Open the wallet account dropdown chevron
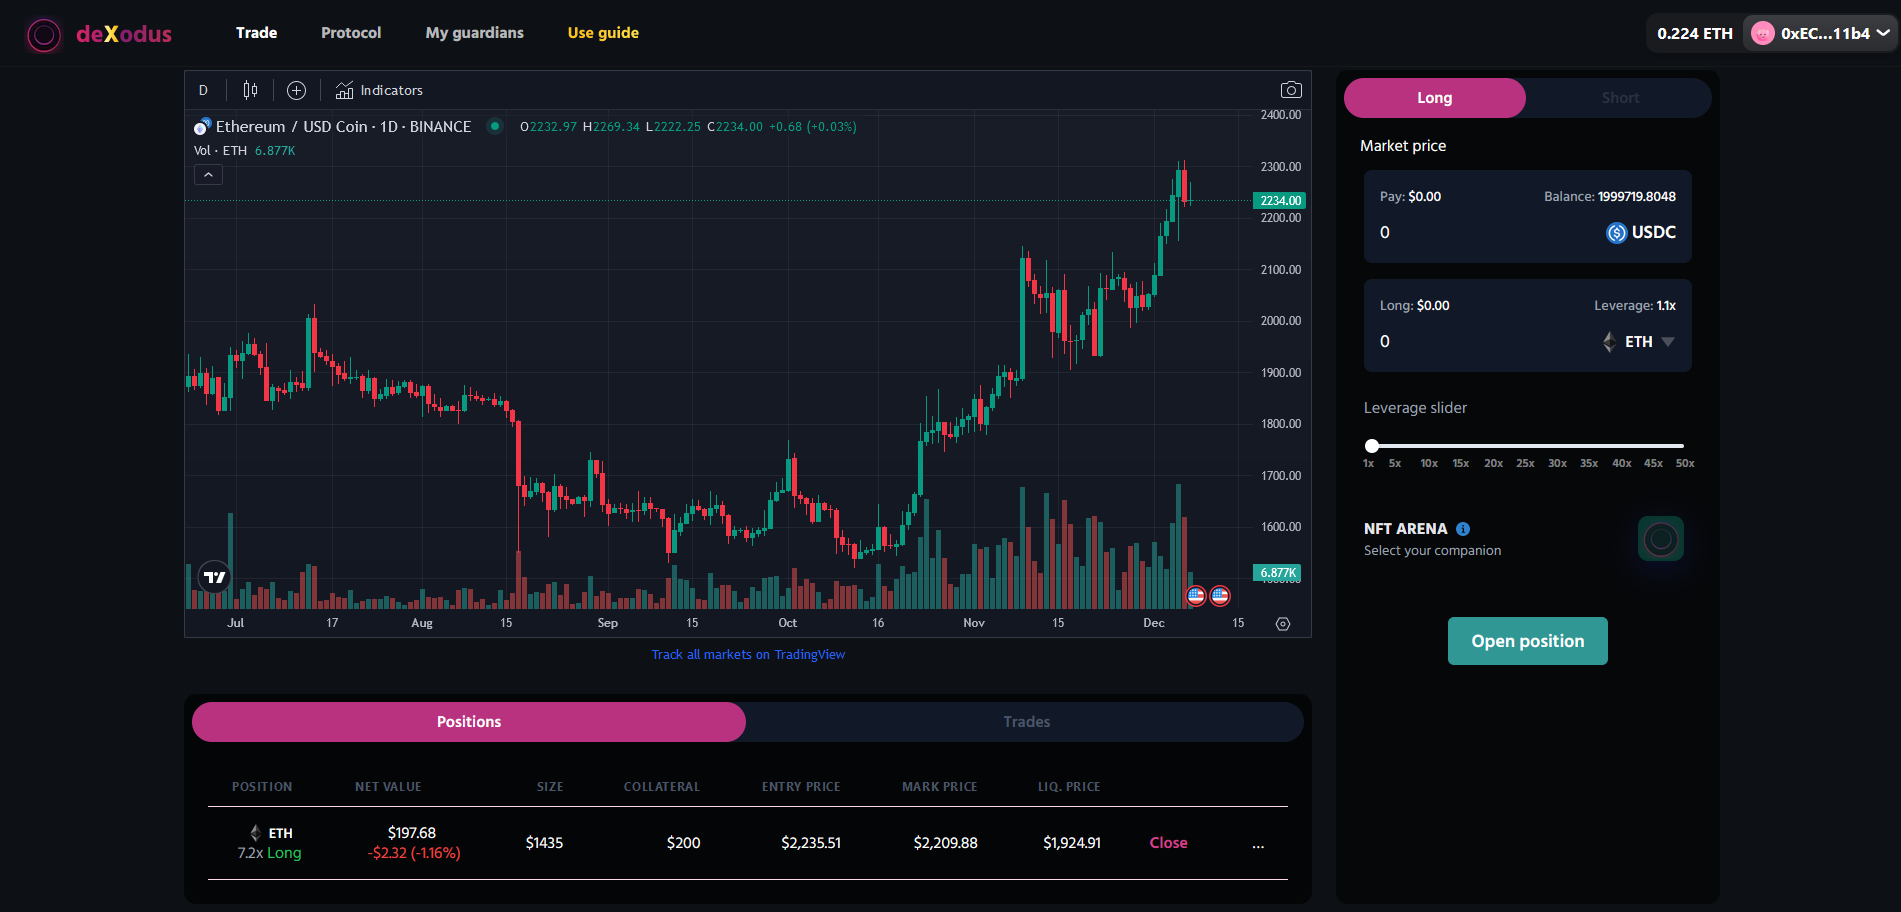Viewport: 1901px width, 912px height. pyautogui.click(x=1883, y=33)
